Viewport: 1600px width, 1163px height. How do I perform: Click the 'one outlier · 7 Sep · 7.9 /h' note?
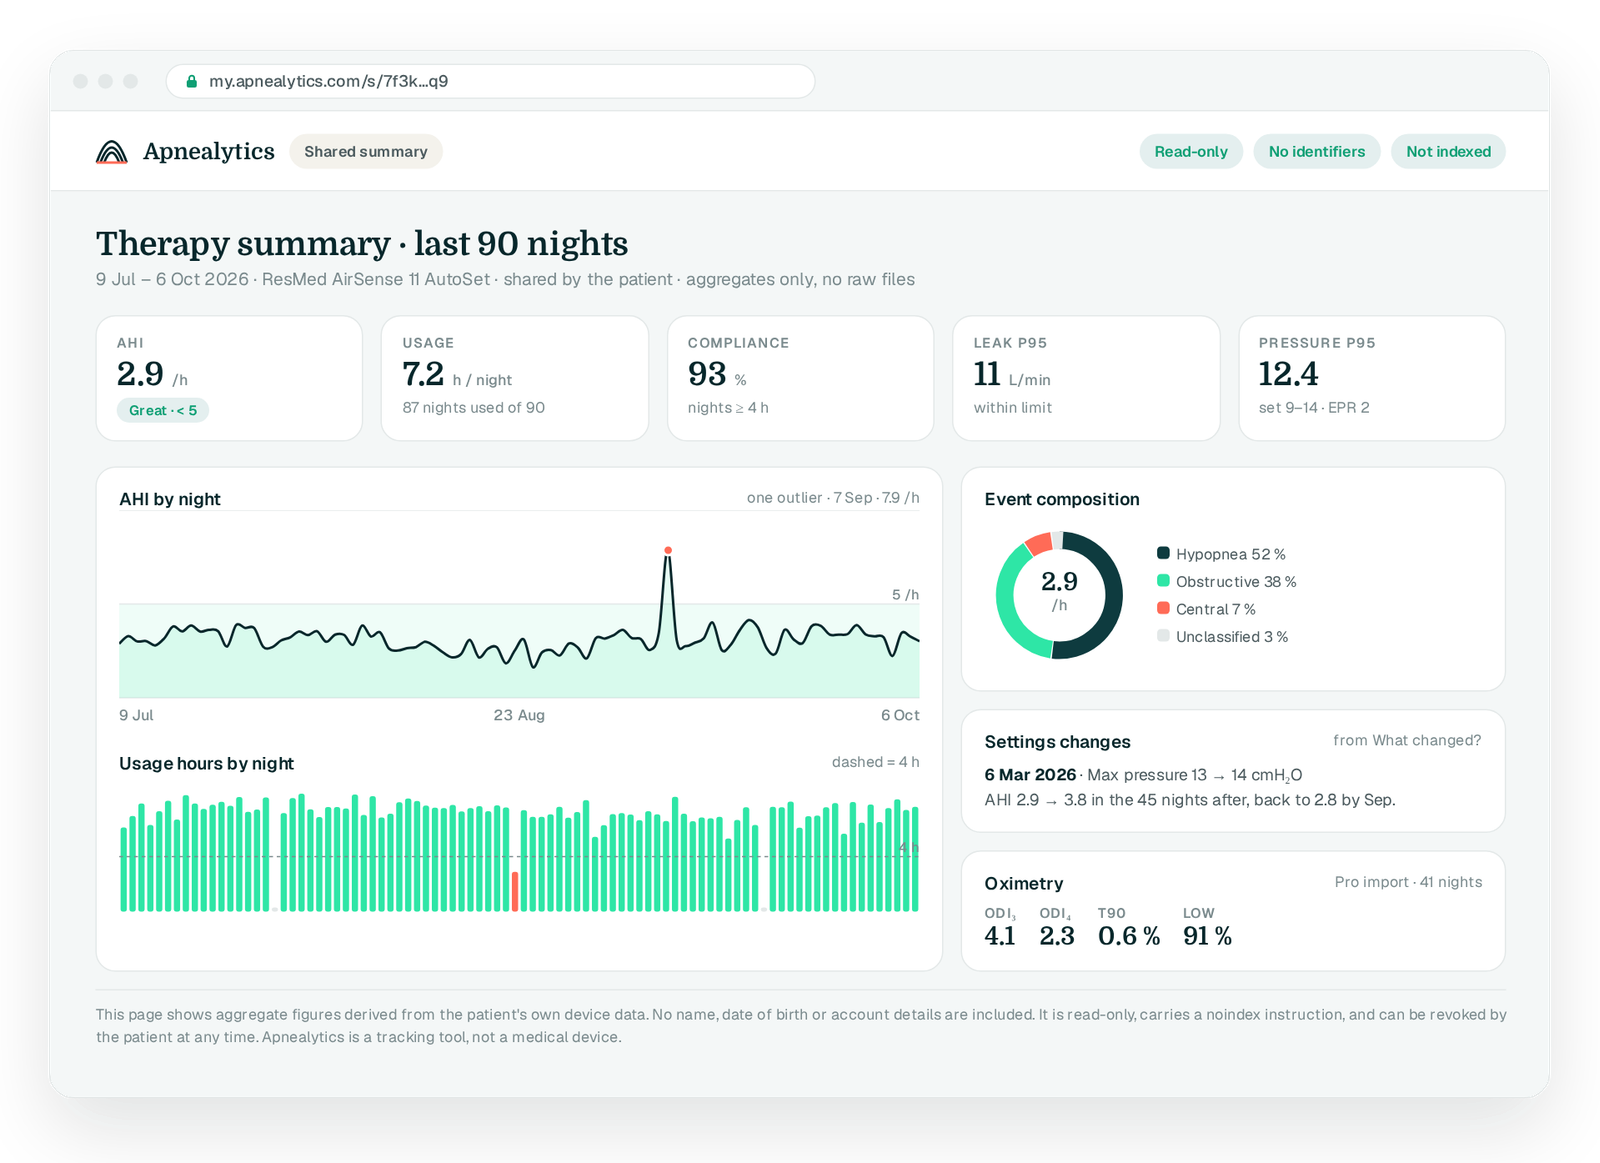tap(833, 498)
